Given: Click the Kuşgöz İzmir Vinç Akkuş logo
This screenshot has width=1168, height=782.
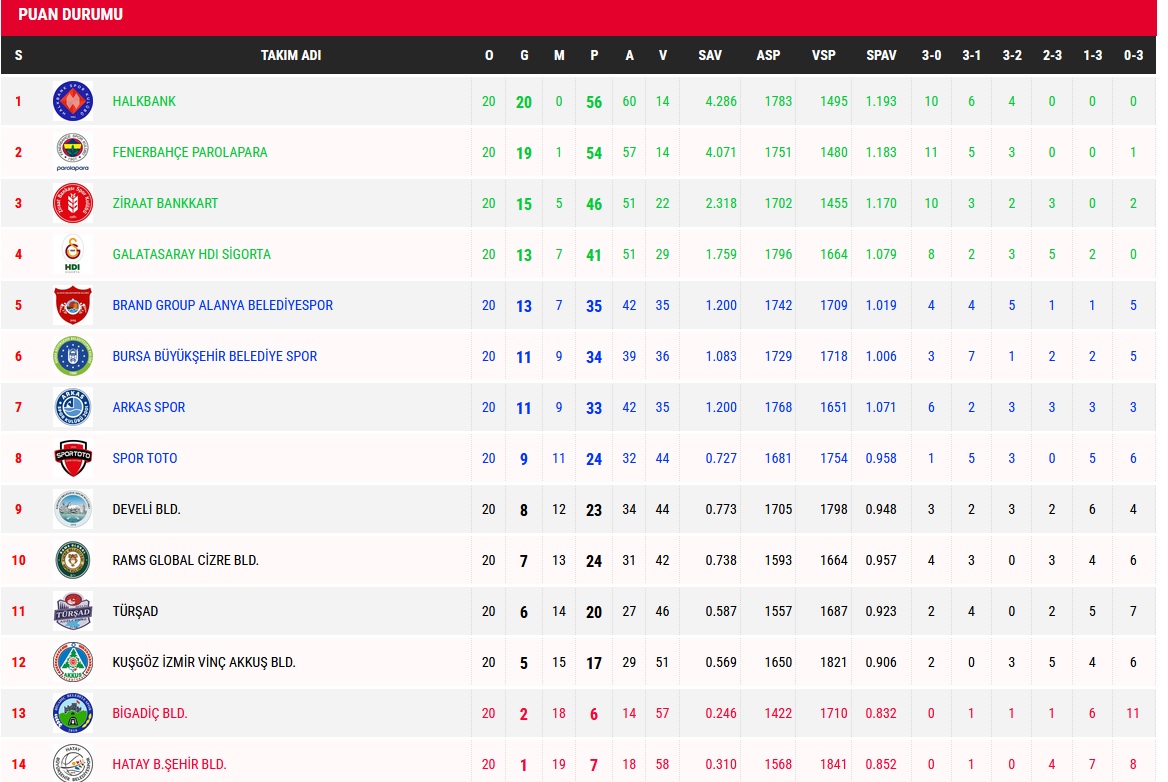Looking at the screenshot, I should pos(73,662).
